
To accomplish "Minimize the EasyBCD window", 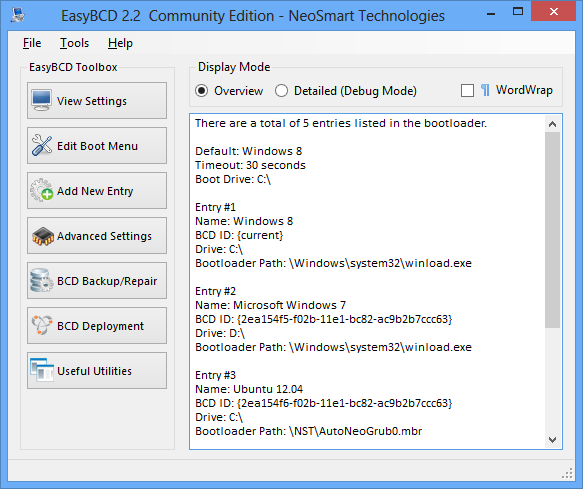I will [491, 14].
